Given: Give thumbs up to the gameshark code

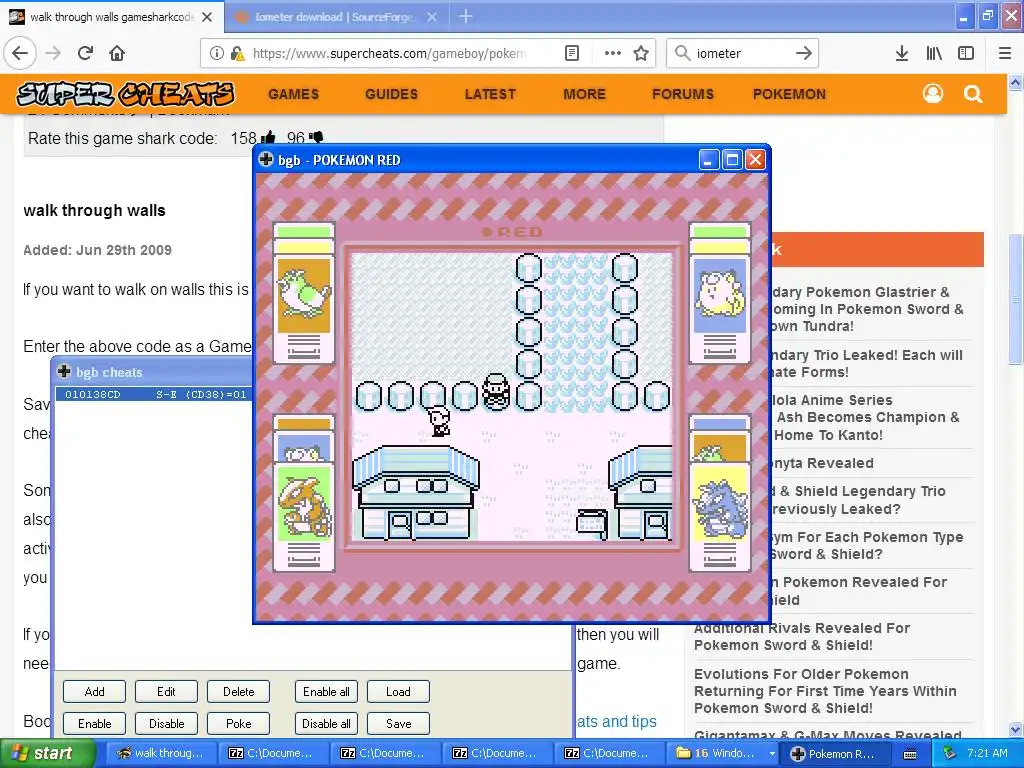Looking at the screenshot, I should tap(268, 138).
